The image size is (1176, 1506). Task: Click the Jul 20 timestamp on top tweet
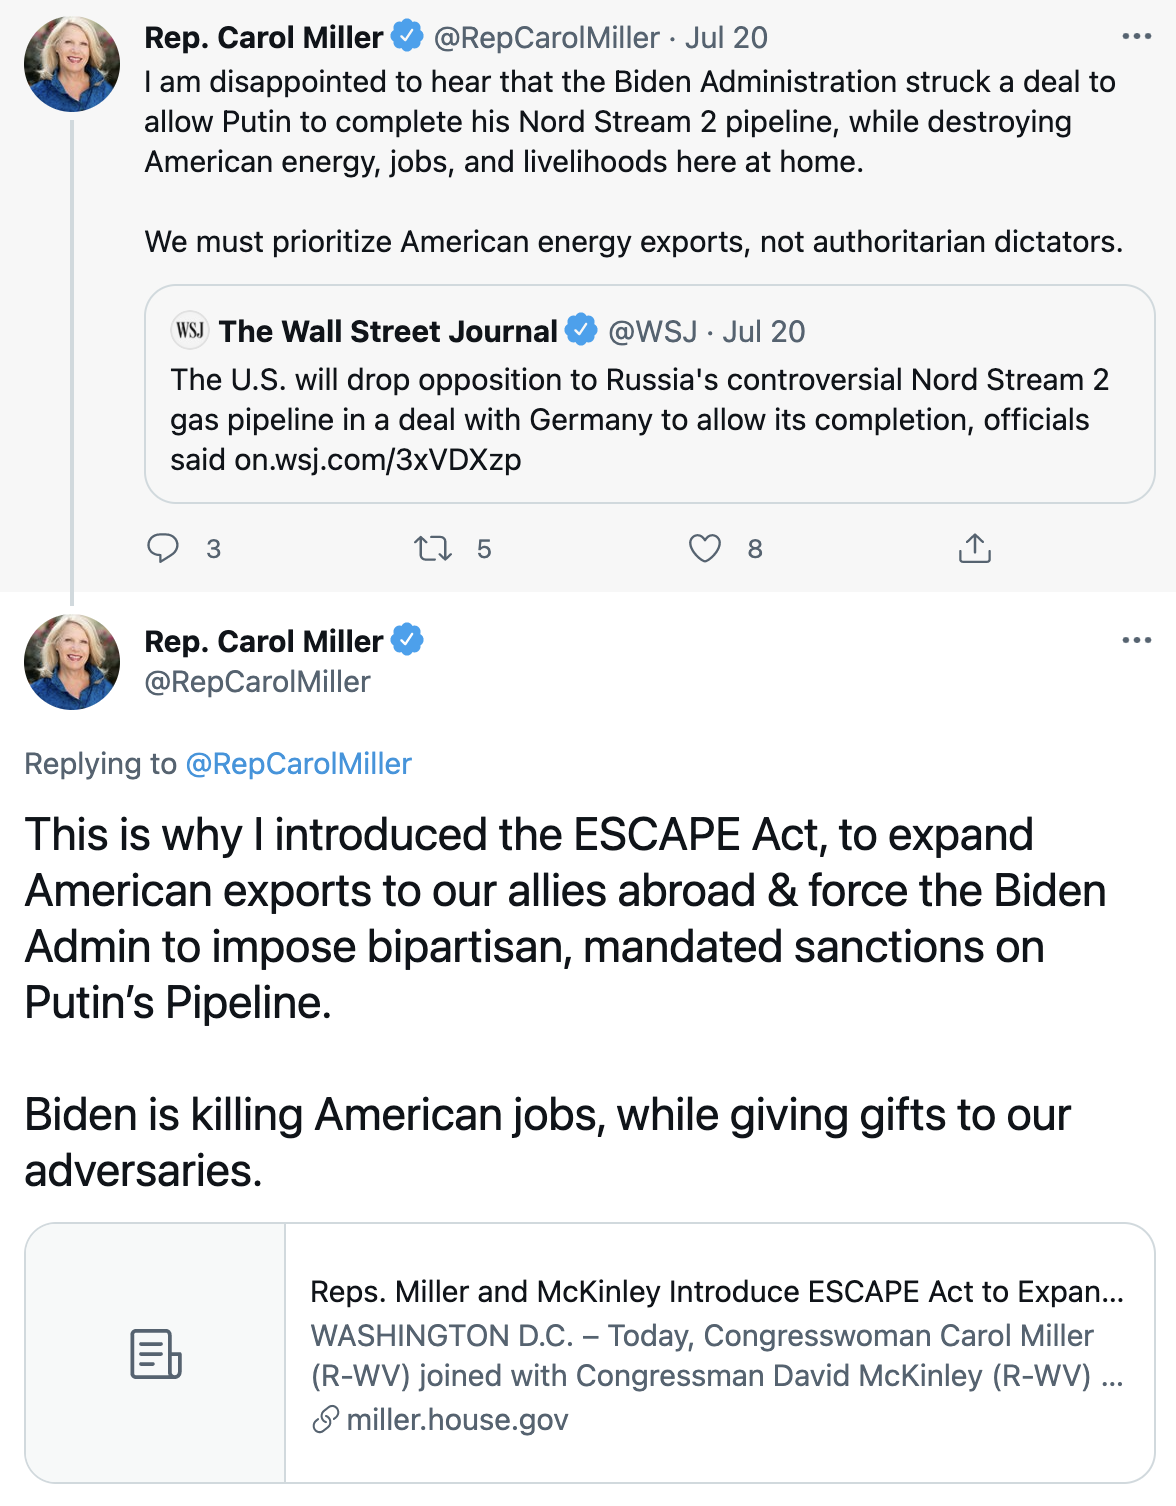tap(726, 38)
